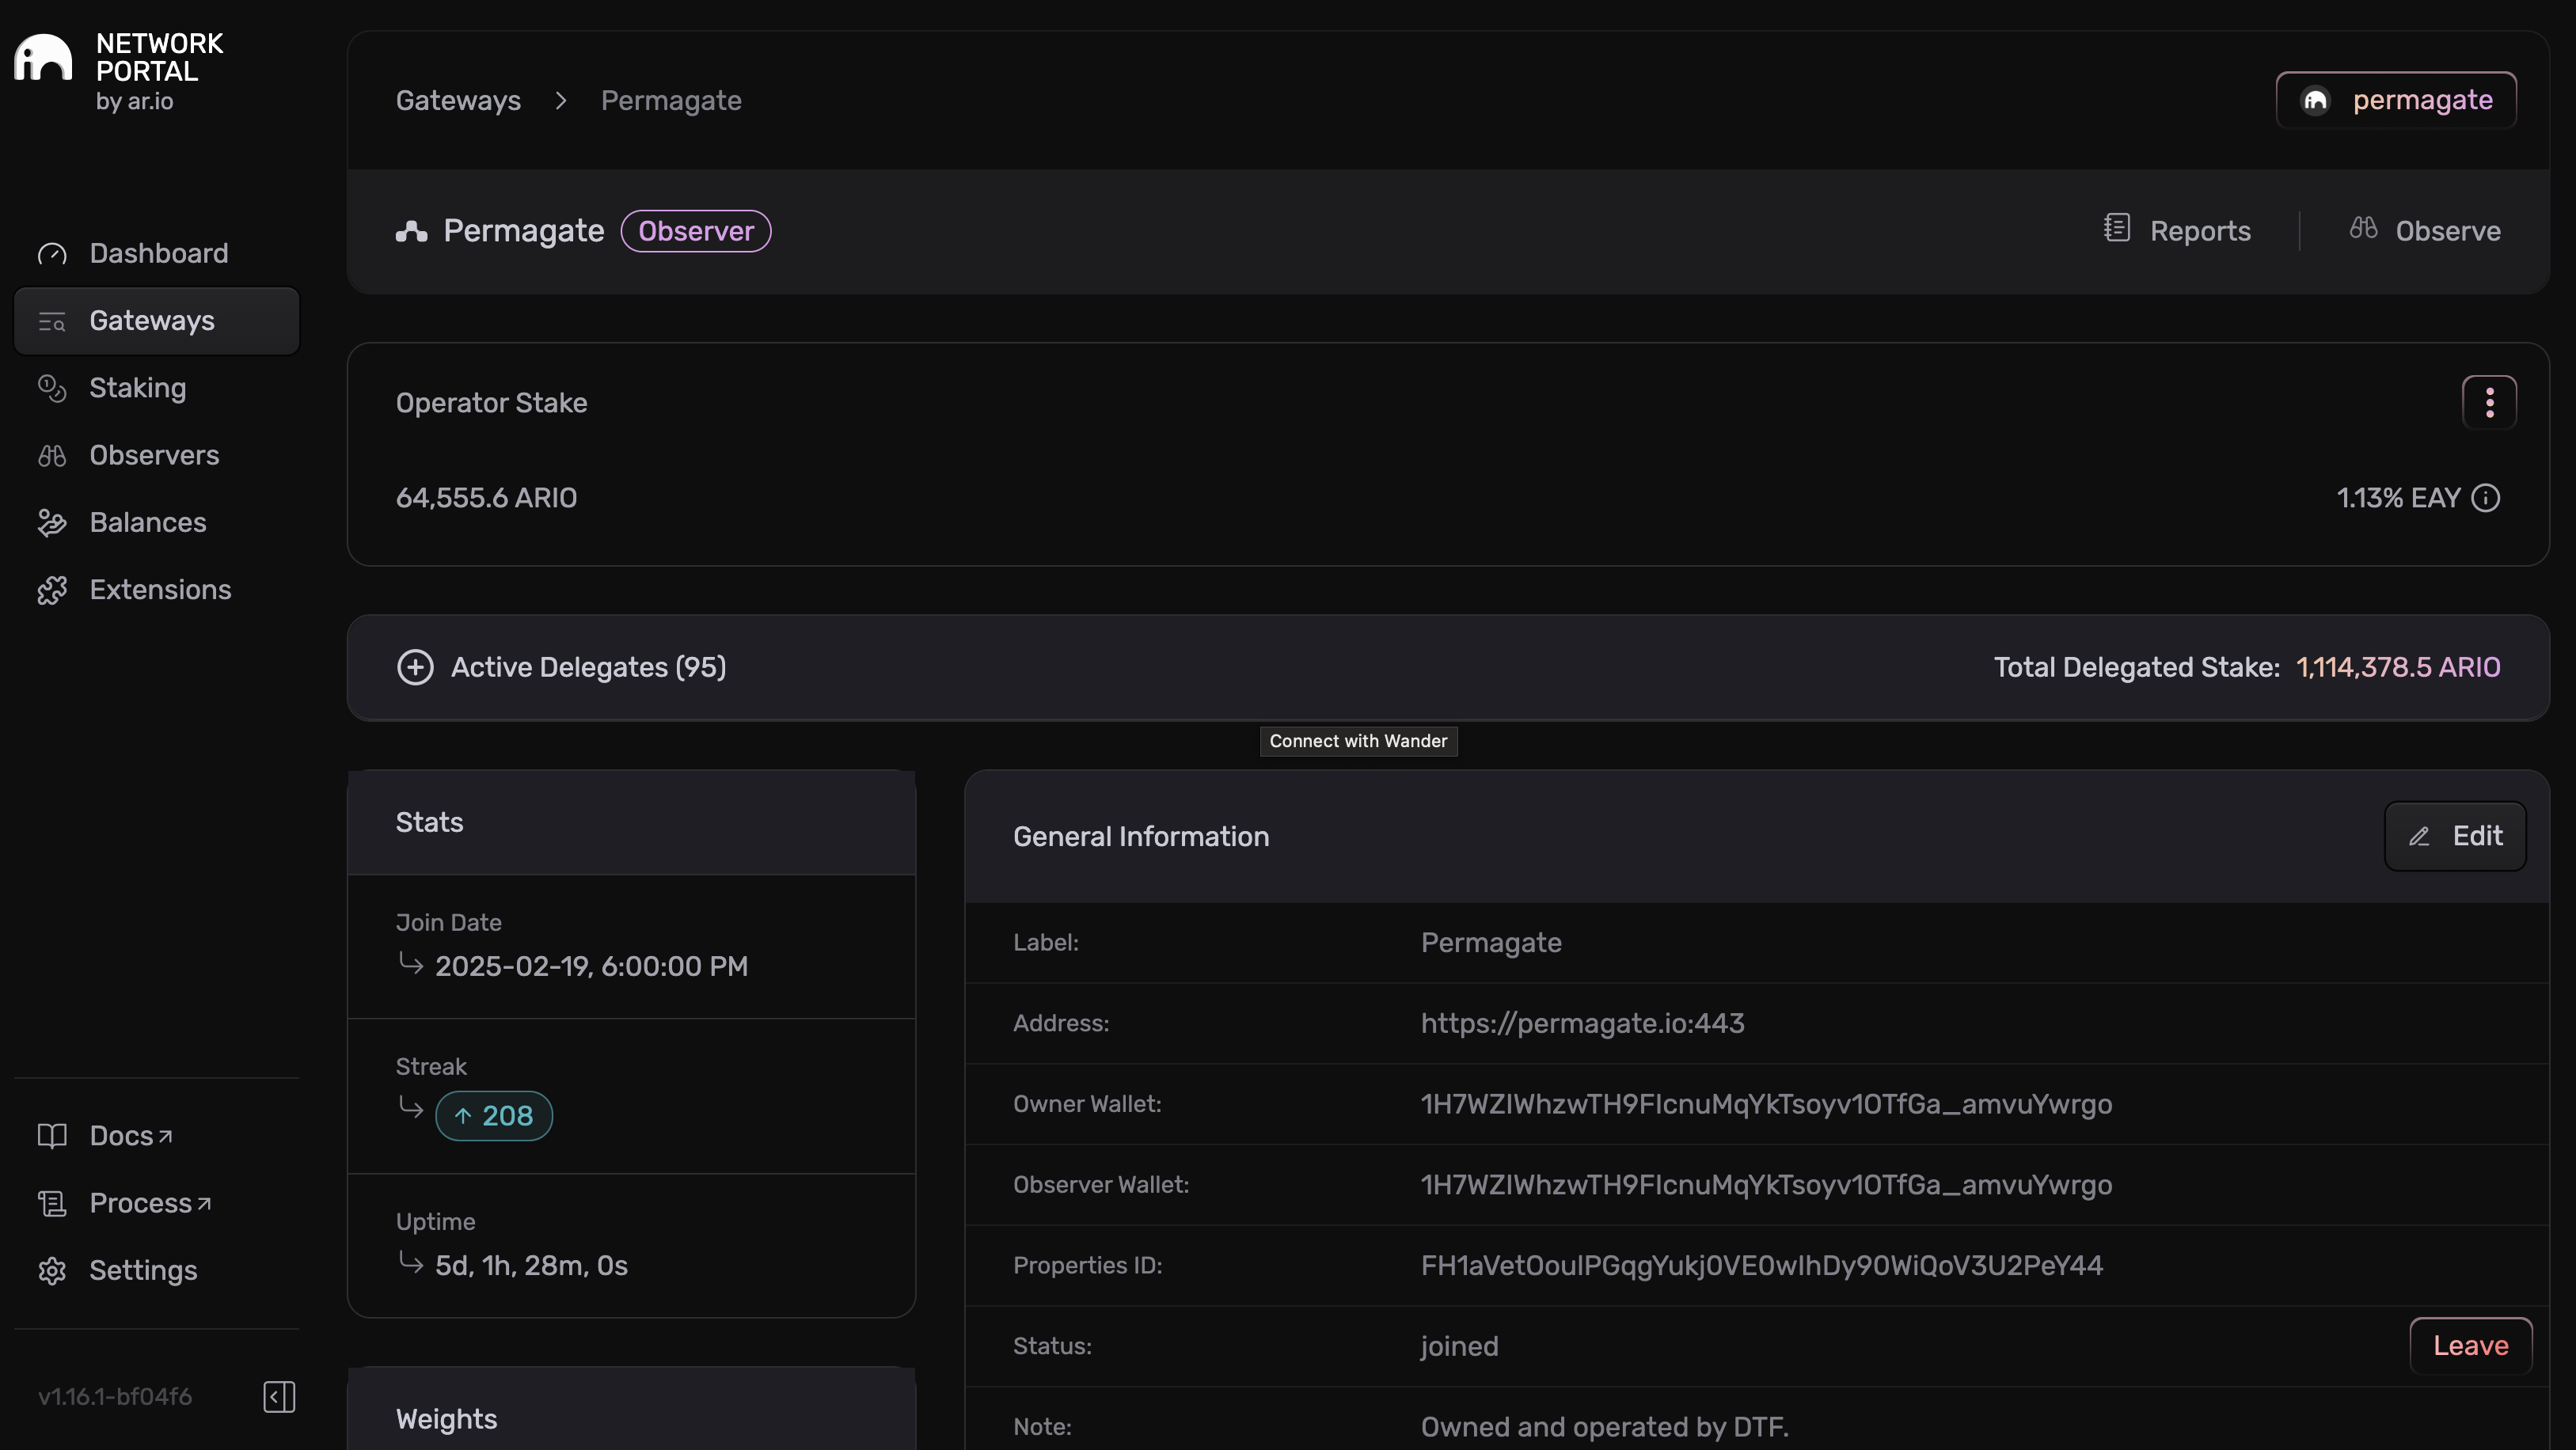Screen dimensions: 2576x1450
Task: Open Extensions from the sidebar
Action: point(160,590)
